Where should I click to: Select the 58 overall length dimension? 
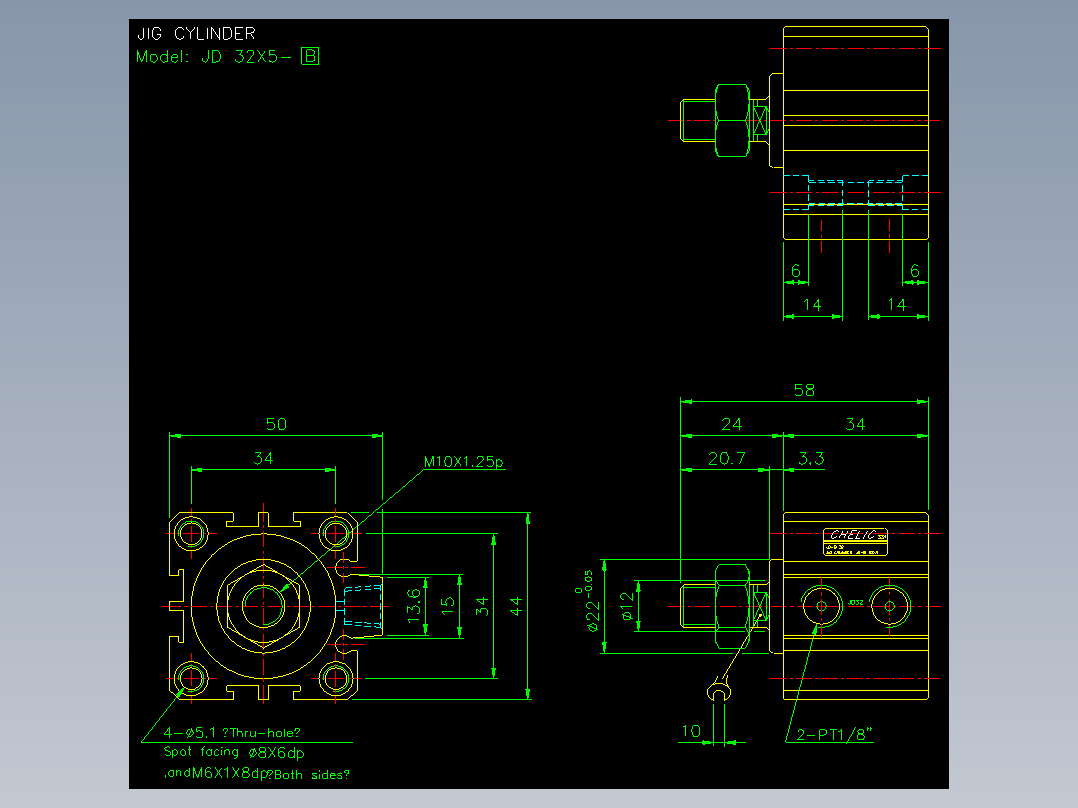click(x=804, y=391)
